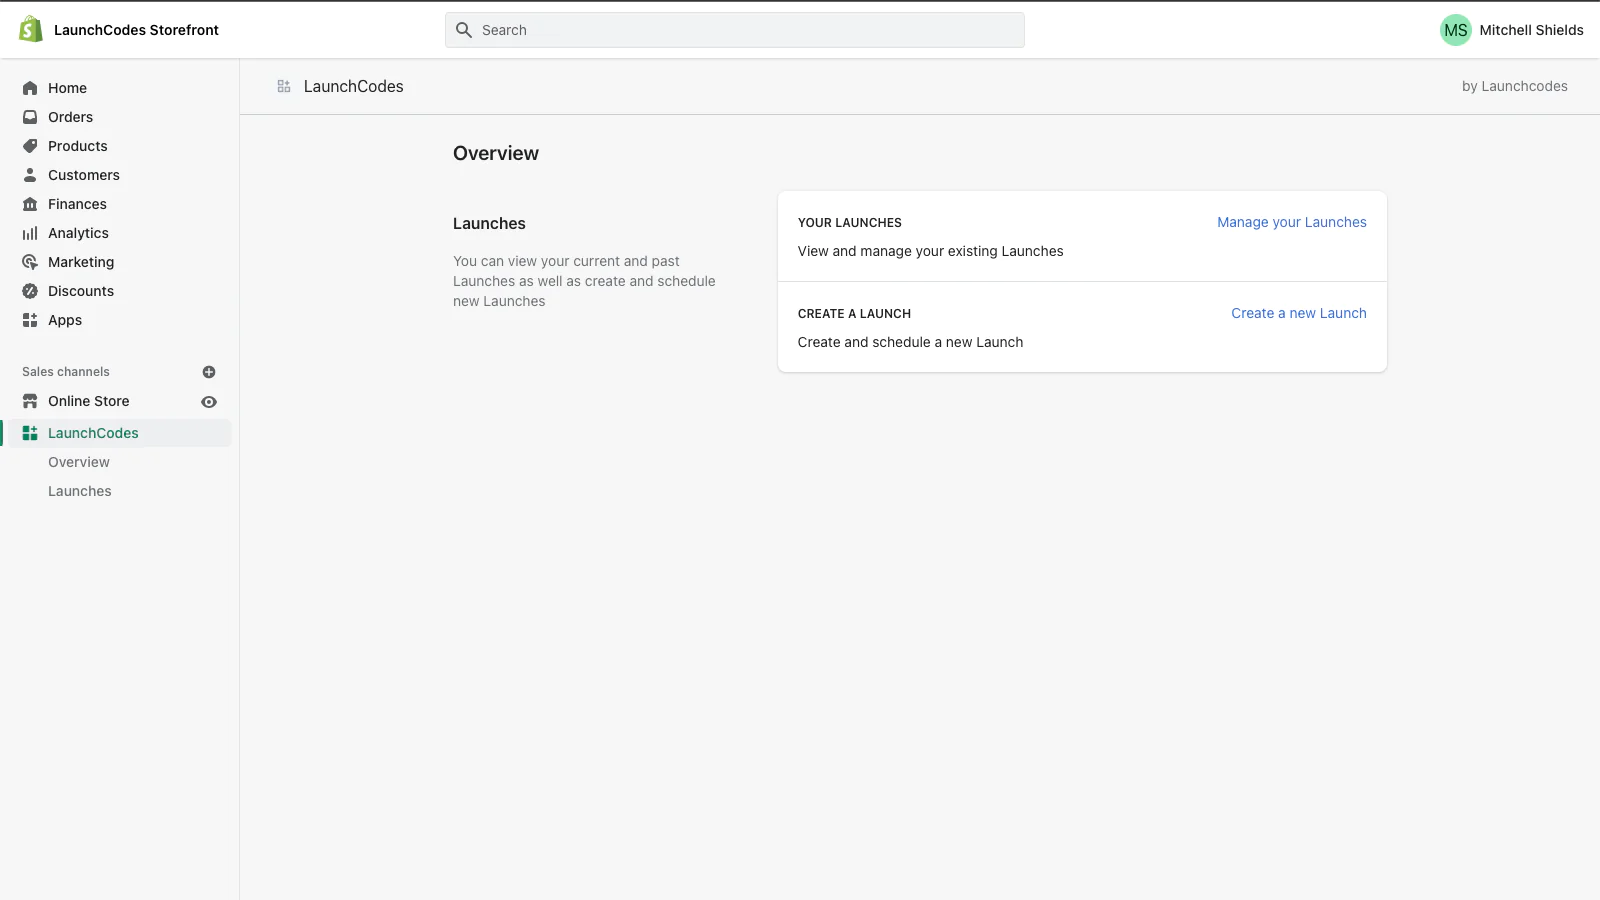The width and height of the screenshot is (1600, 900).
Task: Click the Finances bank icon
Action: (x=30, y=204)
